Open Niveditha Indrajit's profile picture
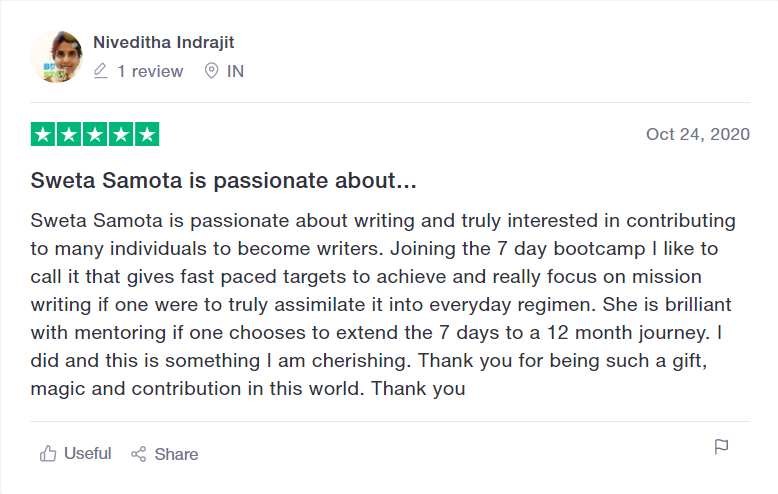 [x=57, y=57]
